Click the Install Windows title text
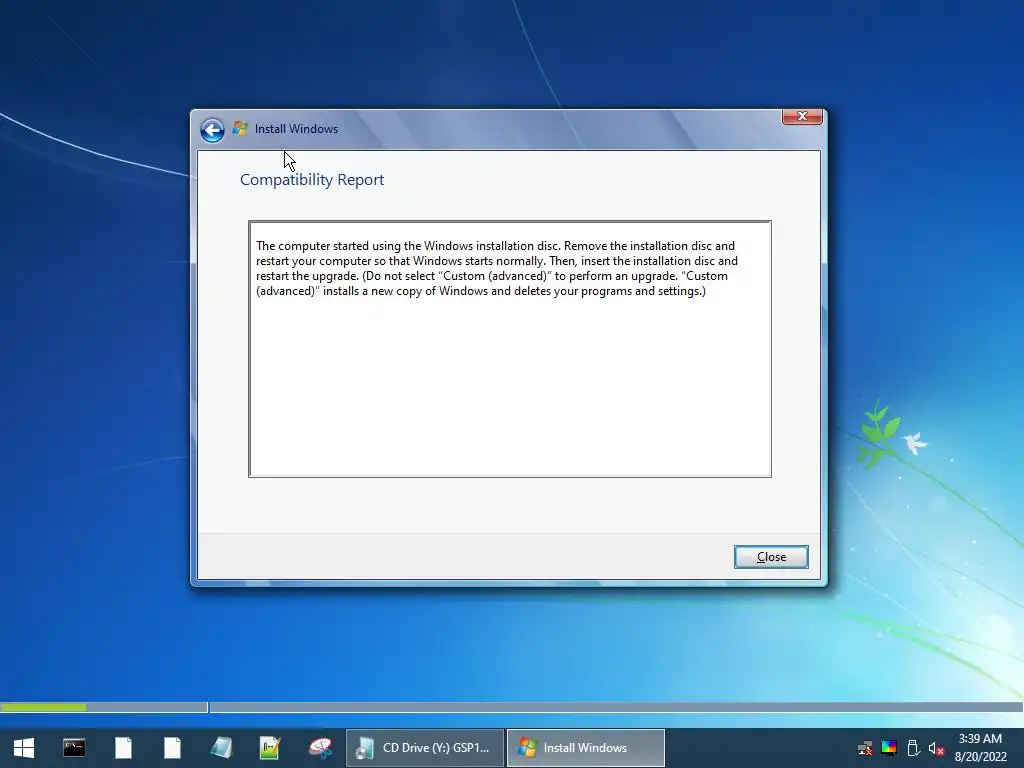 [x=296, y=129]
